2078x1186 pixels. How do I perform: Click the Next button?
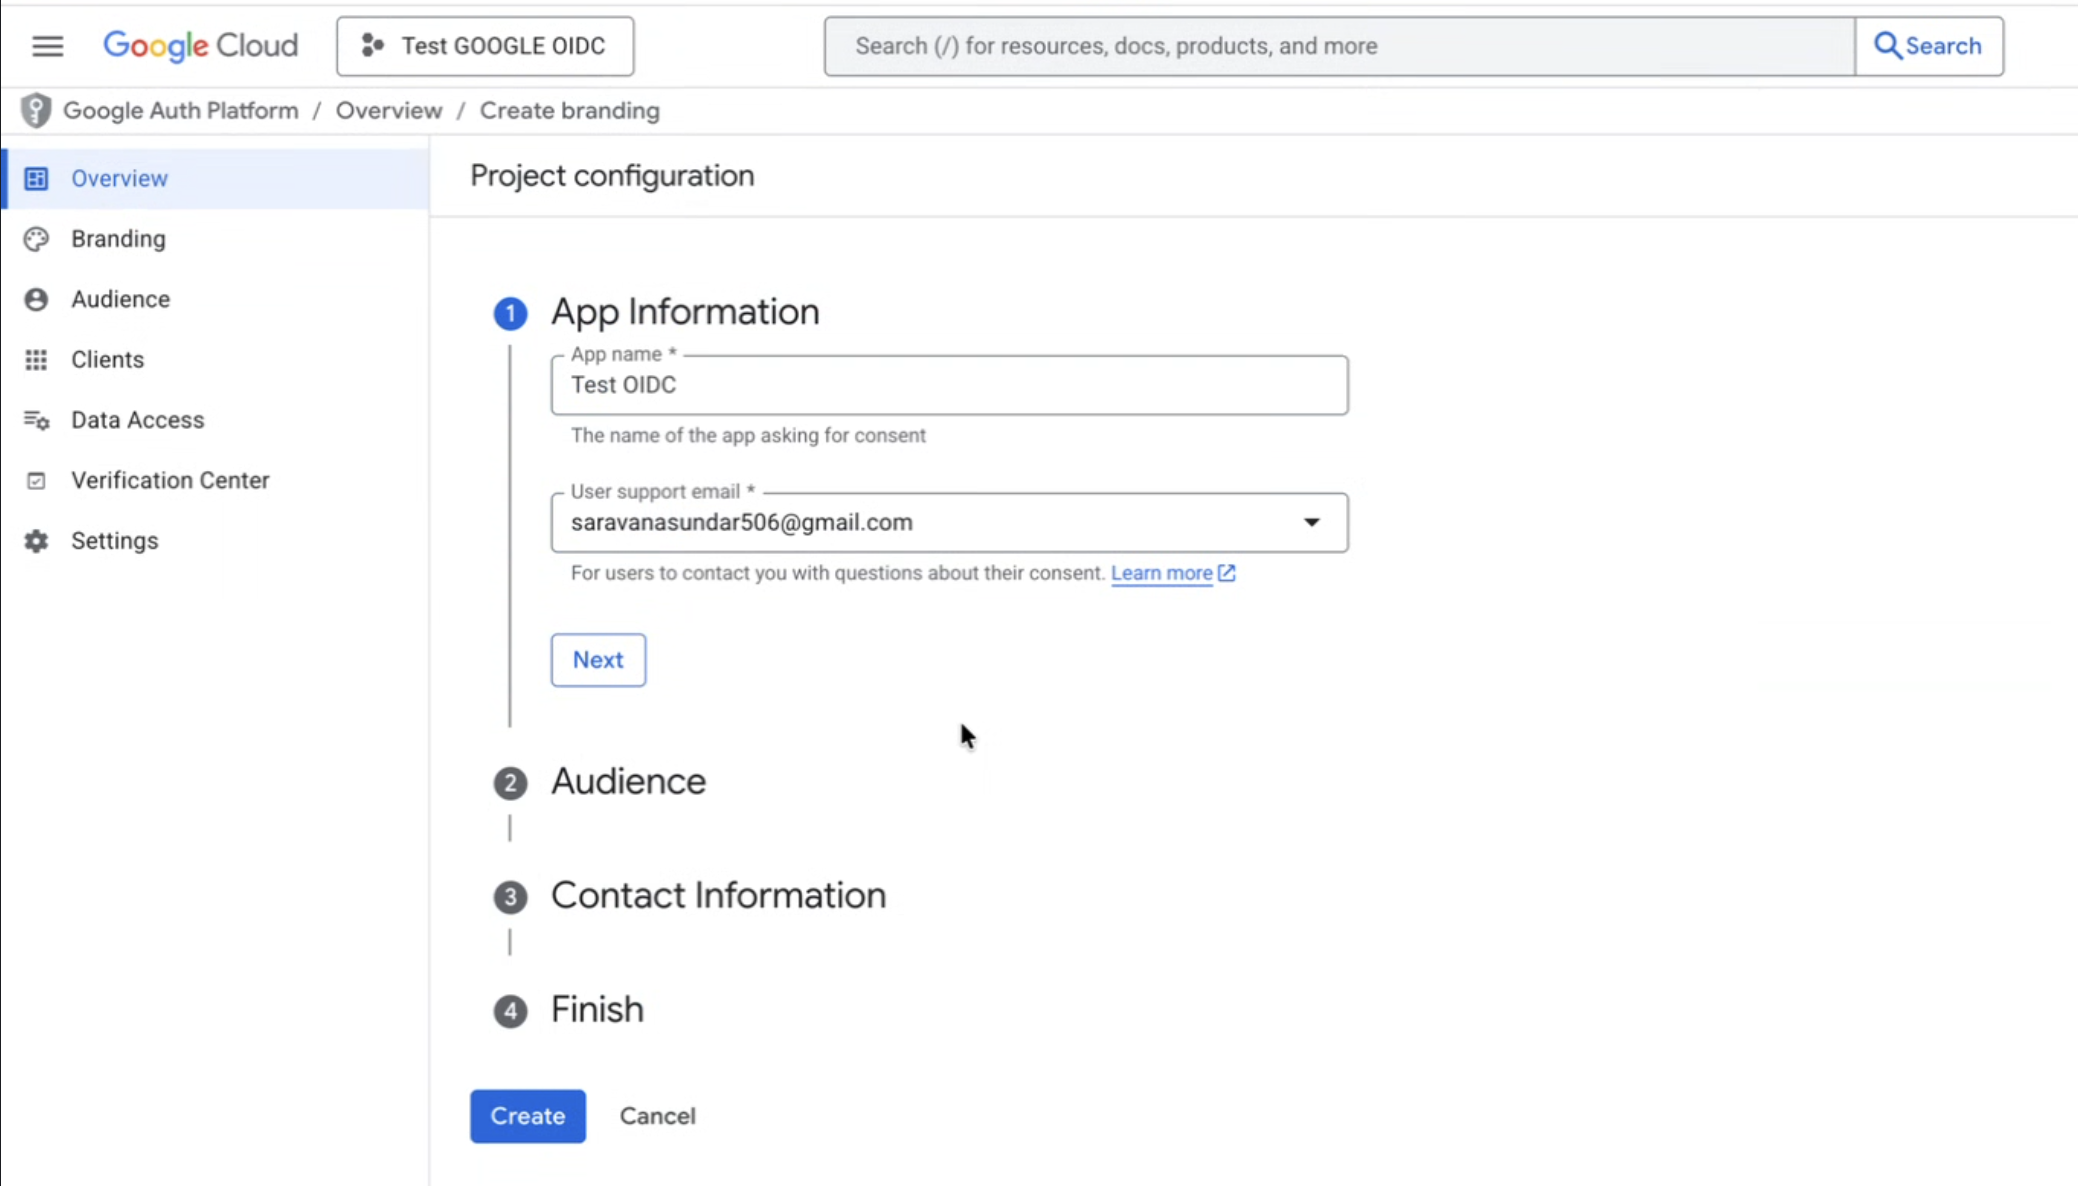pyautogui.click(x=597, y=659)
